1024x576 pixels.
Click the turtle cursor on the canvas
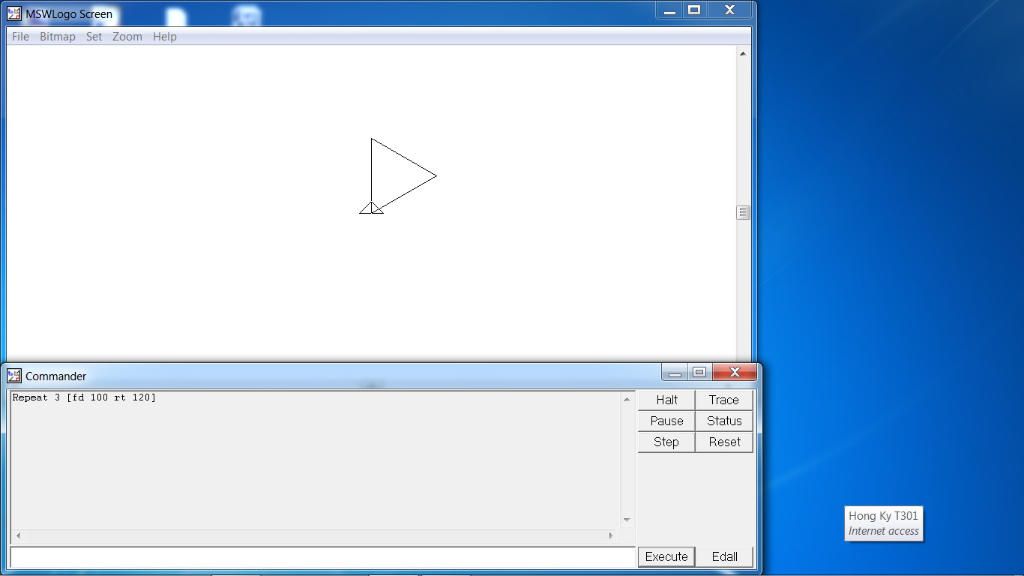coord(372,208)
